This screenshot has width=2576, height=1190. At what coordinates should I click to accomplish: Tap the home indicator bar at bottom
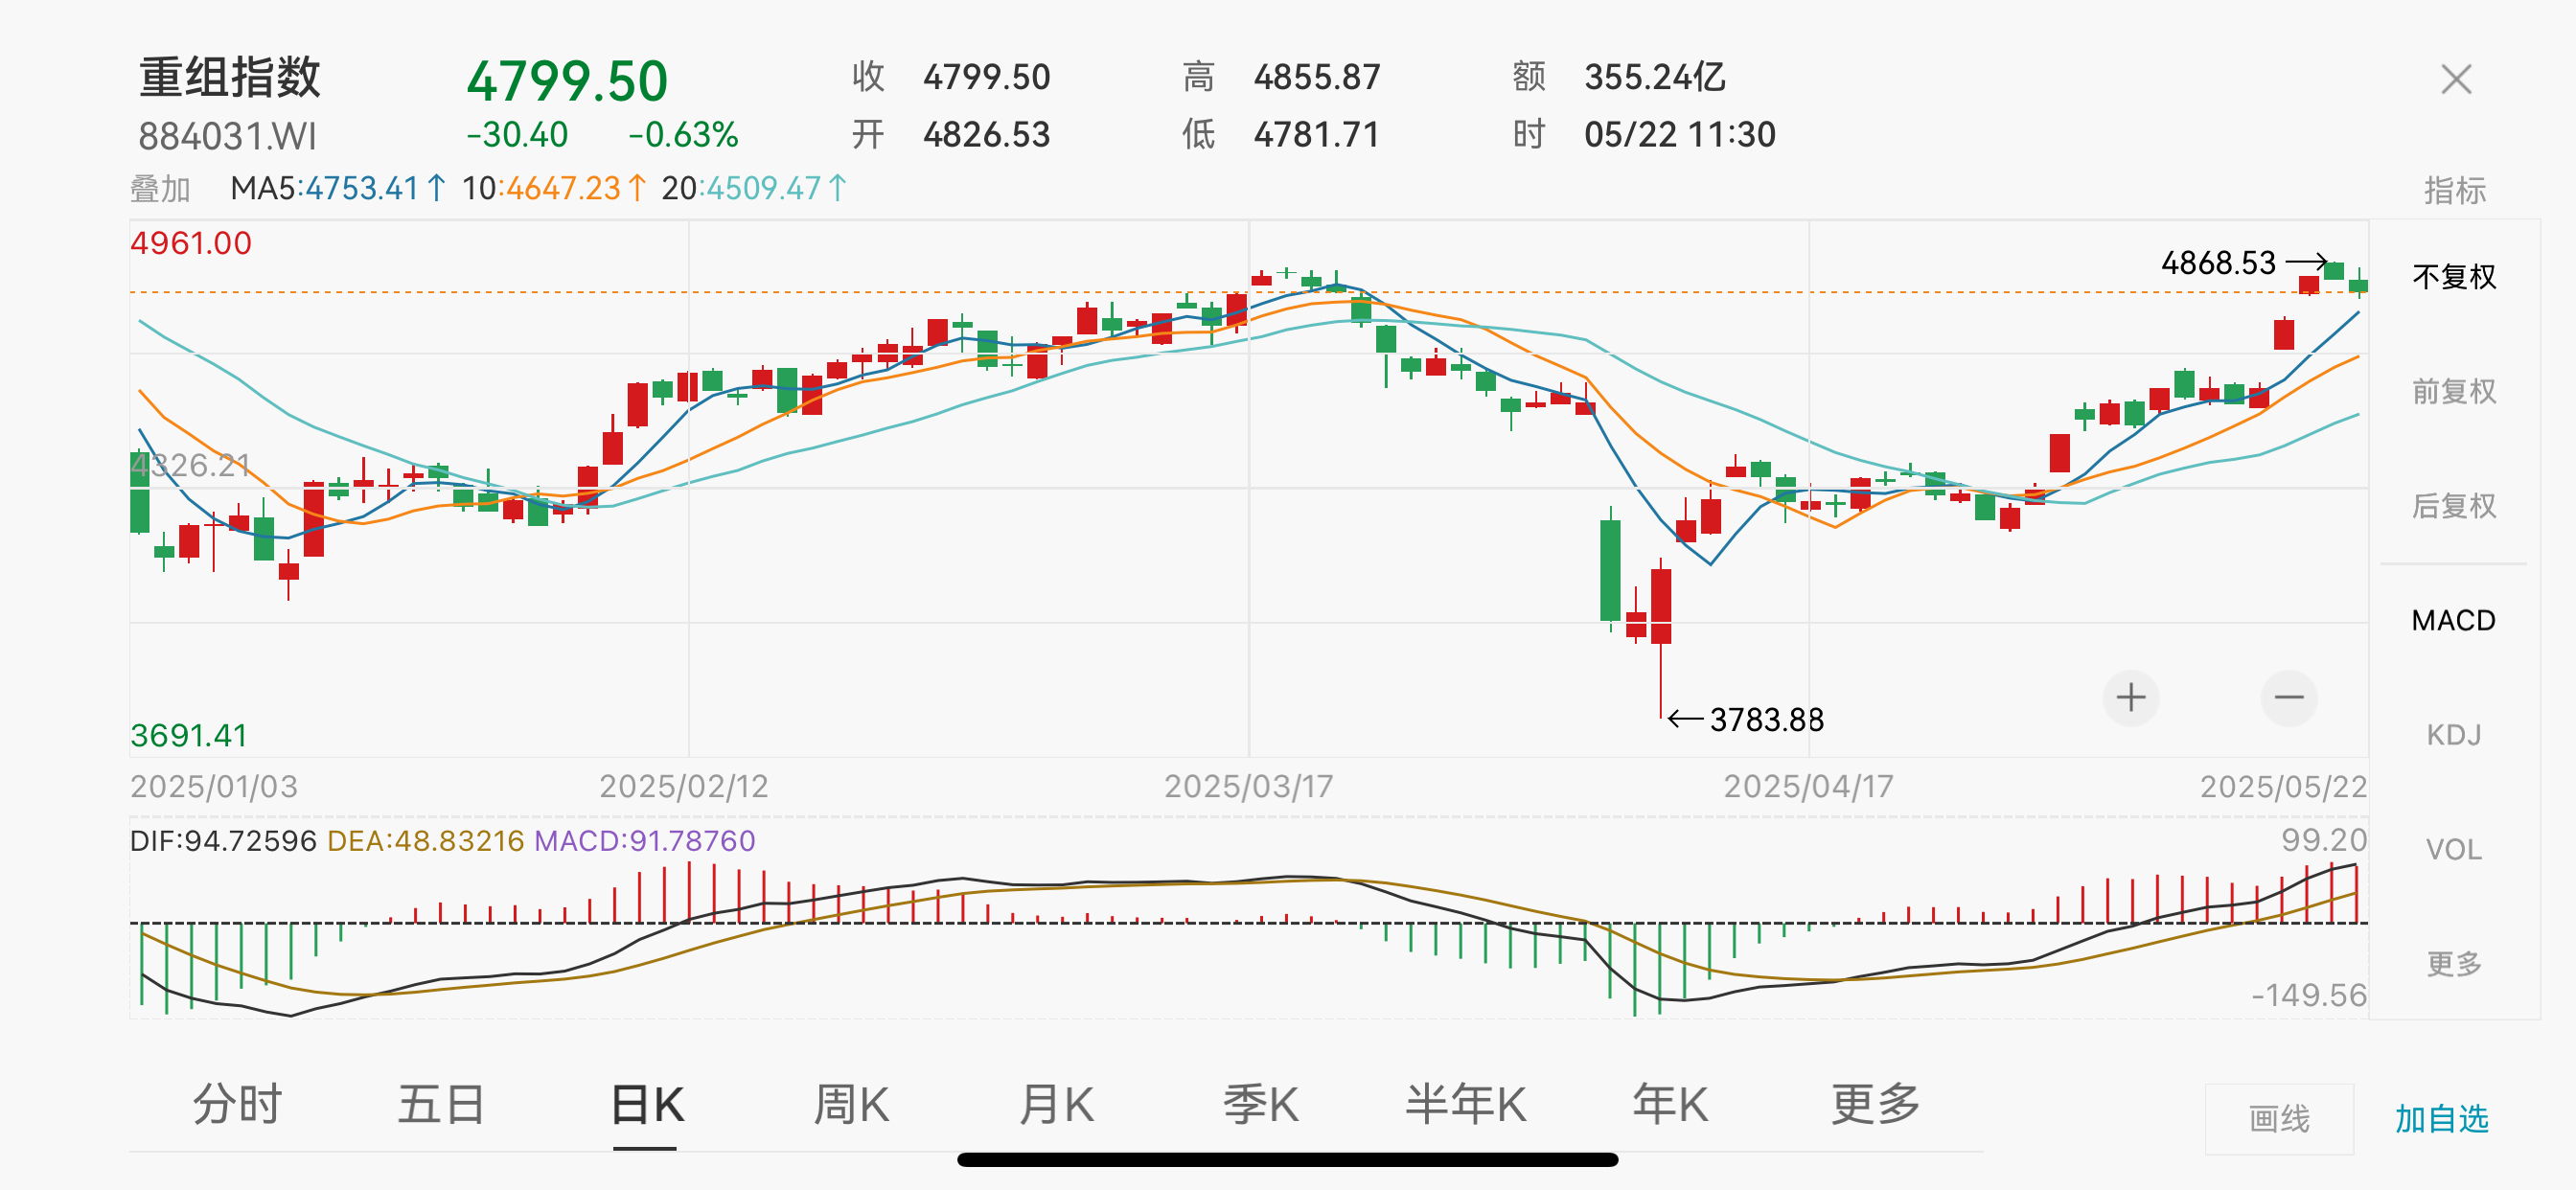(1288, 1160)
